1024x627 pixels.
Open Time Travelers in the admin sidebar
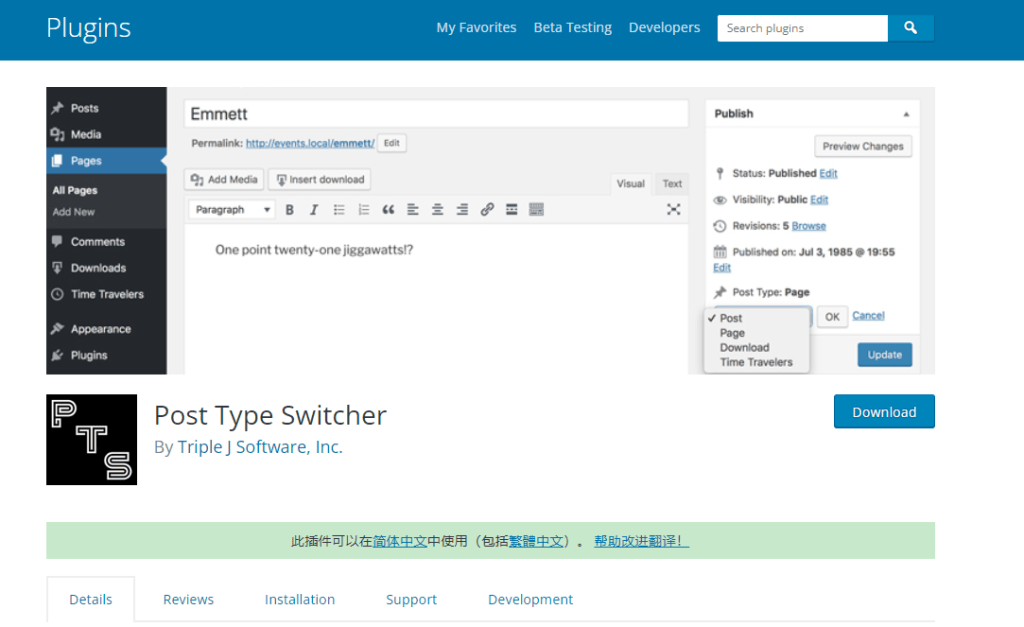coord(106,294)
